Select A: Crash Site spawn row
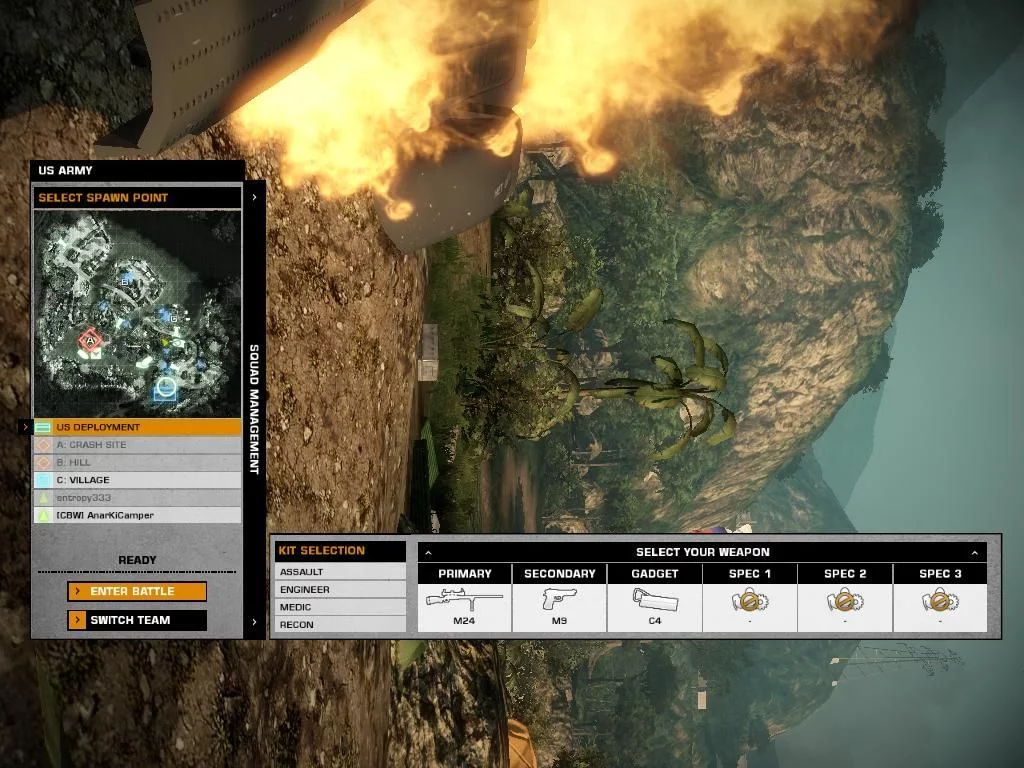This screenshot has width=1024, height=768. (137, 445)
